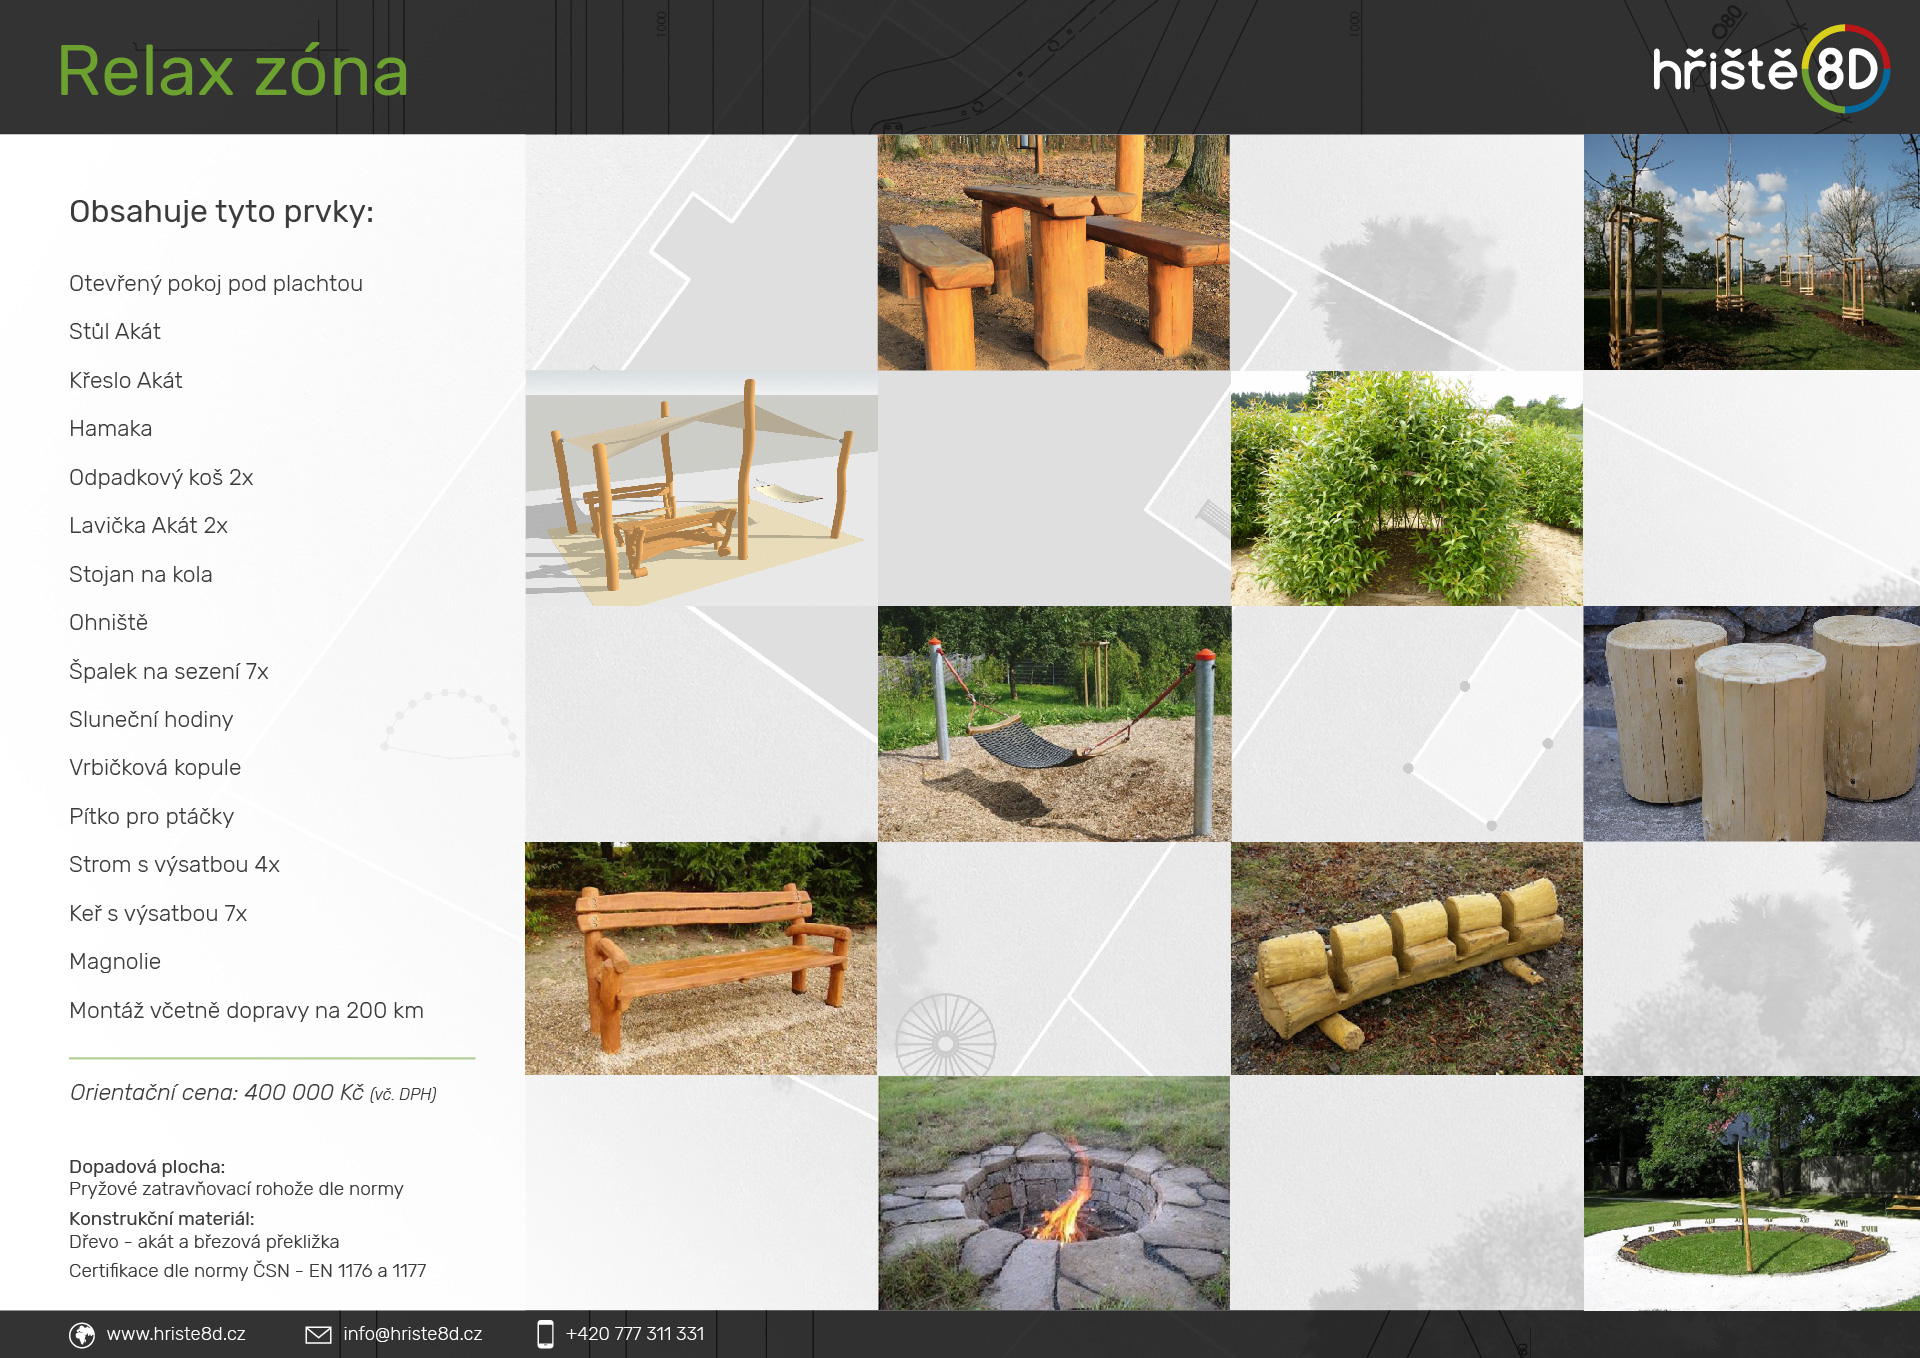Click the list item Ohniště
The image size is (1920, 1358).
(x=109, y=623)
